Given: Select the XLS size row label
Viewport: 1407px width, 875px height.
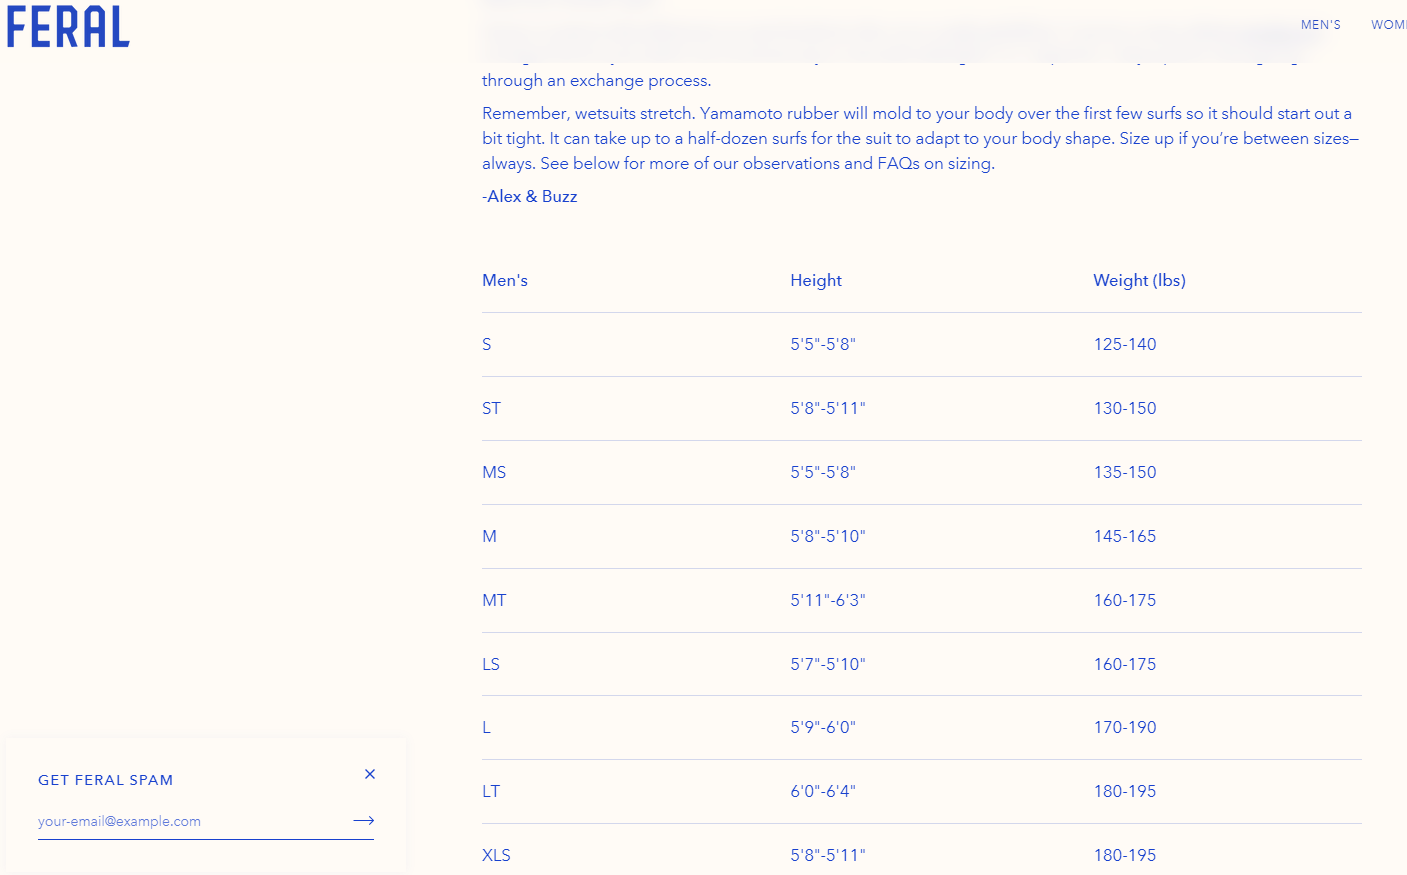Looking at the screenshot, I should click(496, 855).
